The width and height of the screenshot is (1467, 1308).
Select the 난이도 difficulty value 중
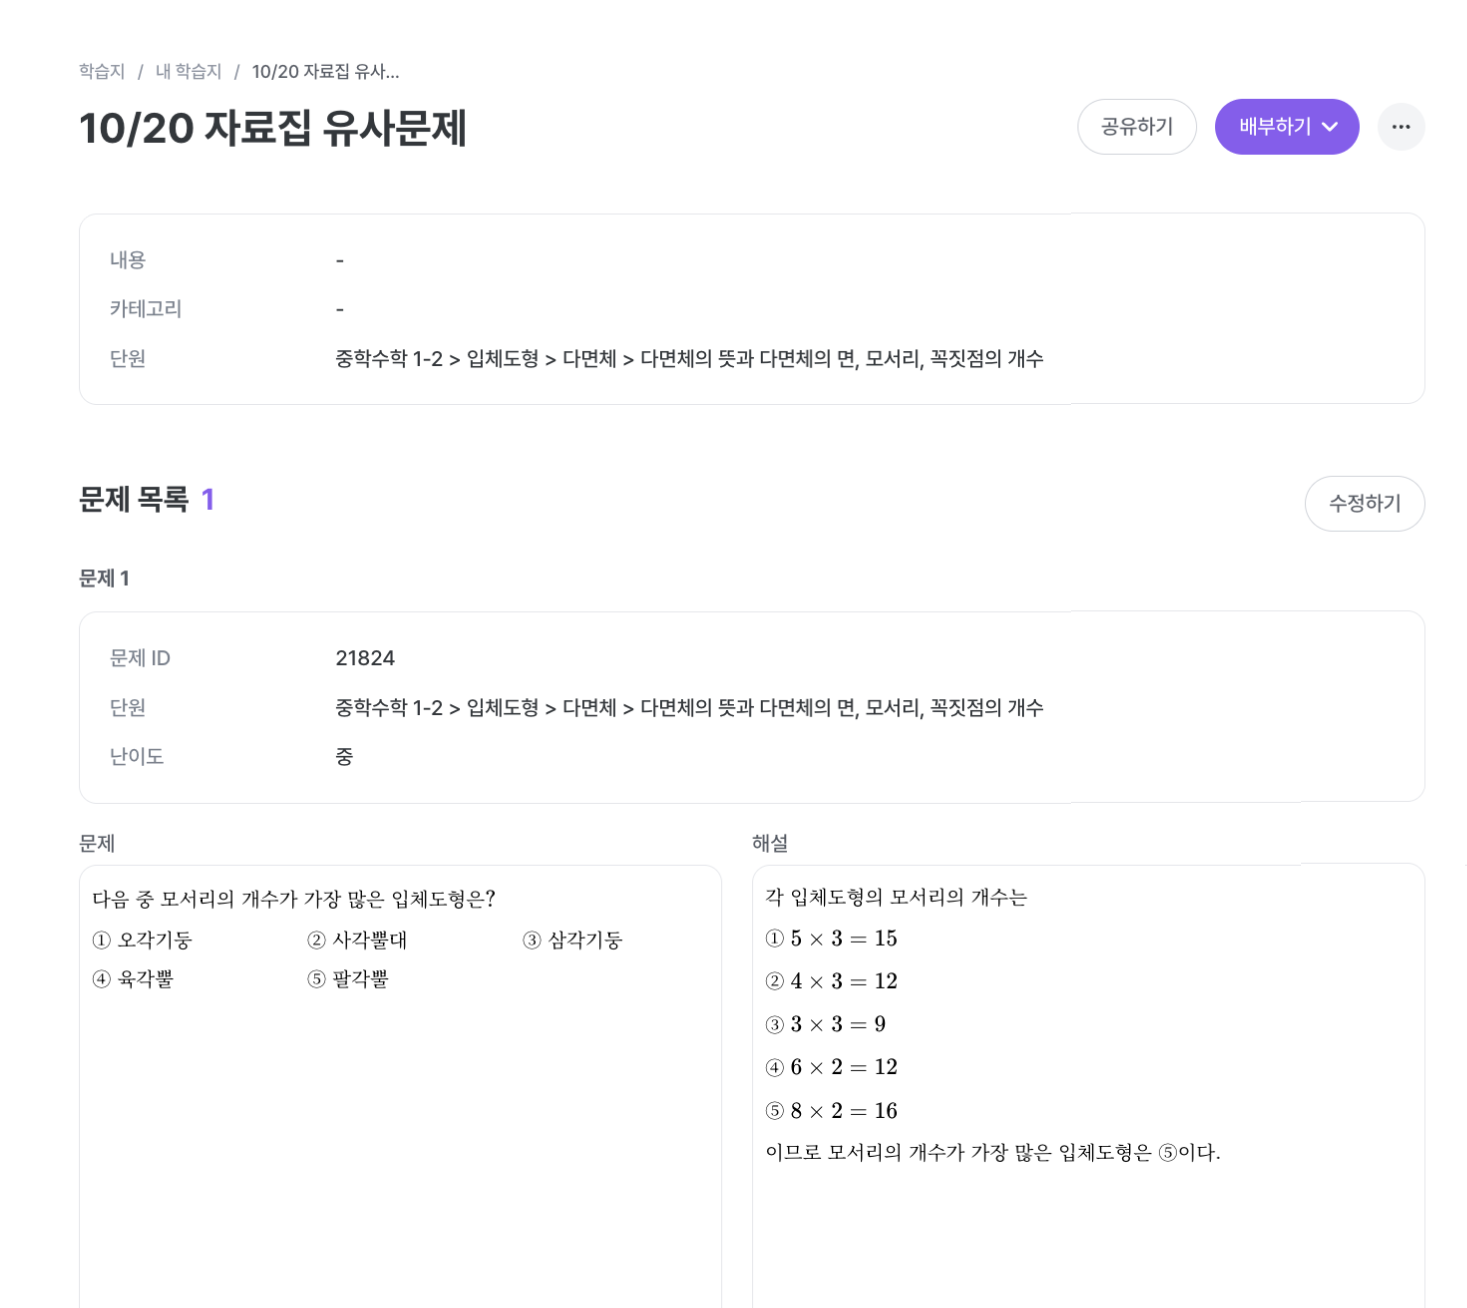[x=344, y=757]
